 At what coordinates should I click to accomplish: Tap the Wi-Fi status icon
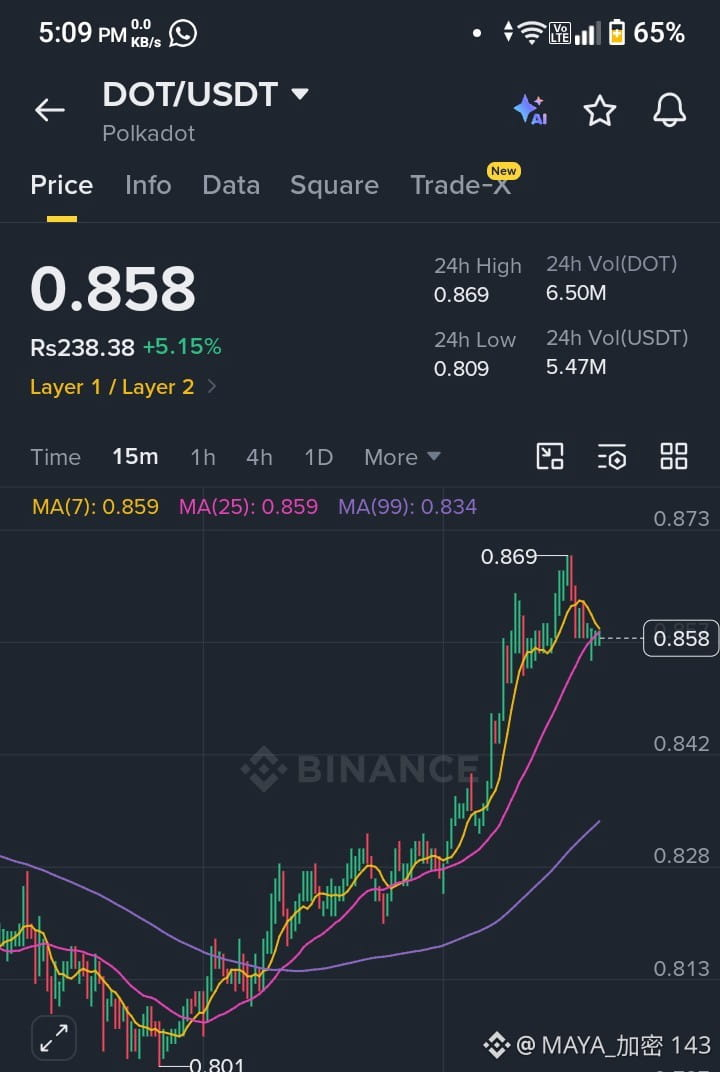[531, 33]
